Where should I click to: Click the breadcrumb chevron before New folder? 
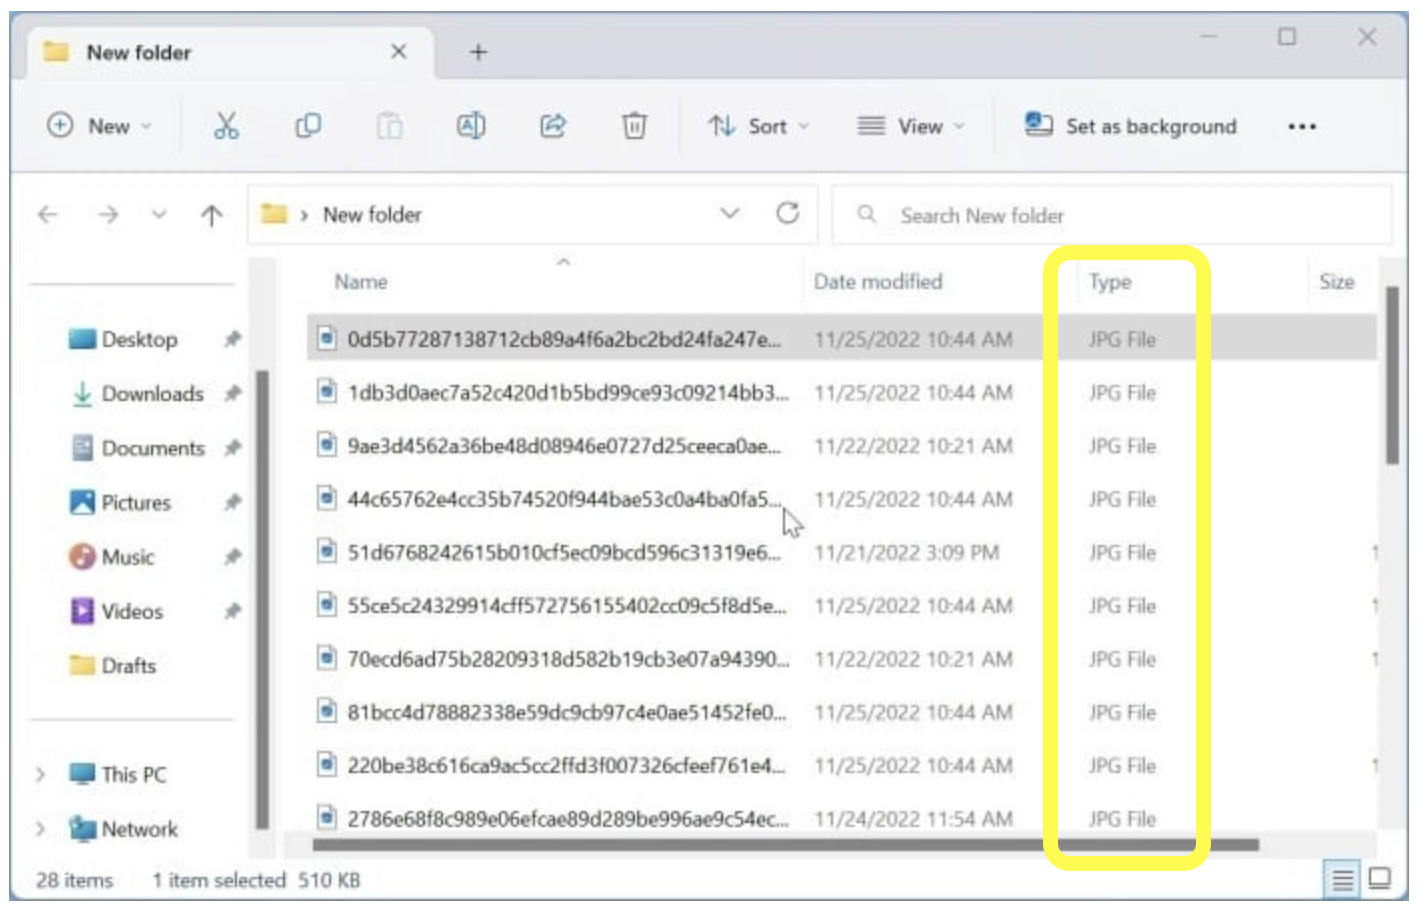pyautogui.click(x=304, y=215)
